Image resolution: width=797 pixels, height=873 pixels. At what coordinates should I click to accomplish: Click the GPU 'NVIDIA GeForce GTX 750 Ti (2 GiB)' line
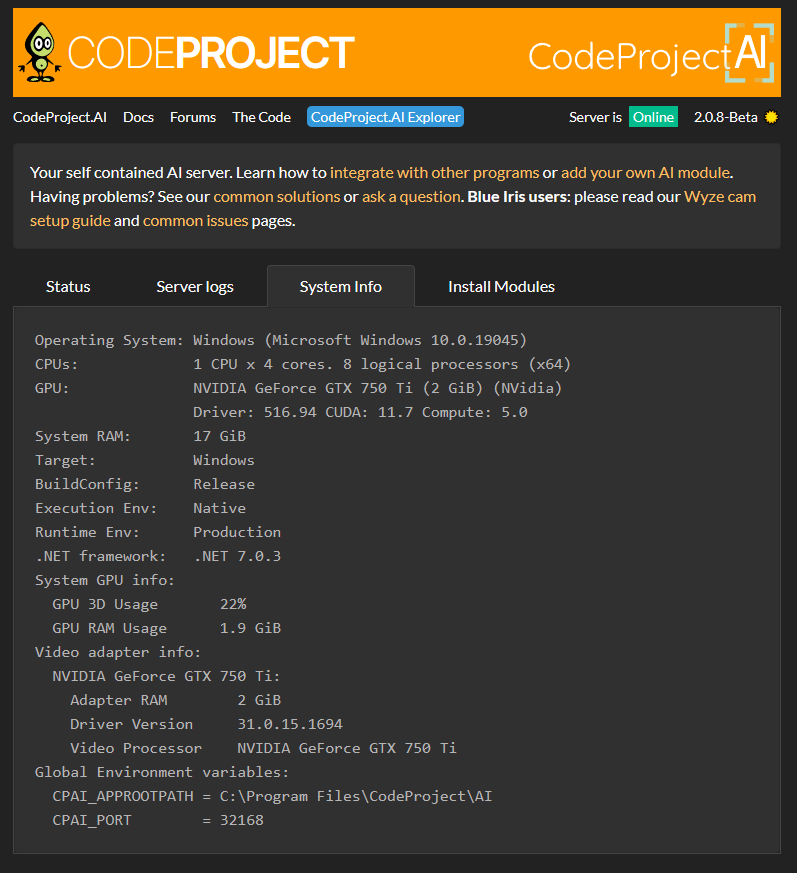coord(378,388)
